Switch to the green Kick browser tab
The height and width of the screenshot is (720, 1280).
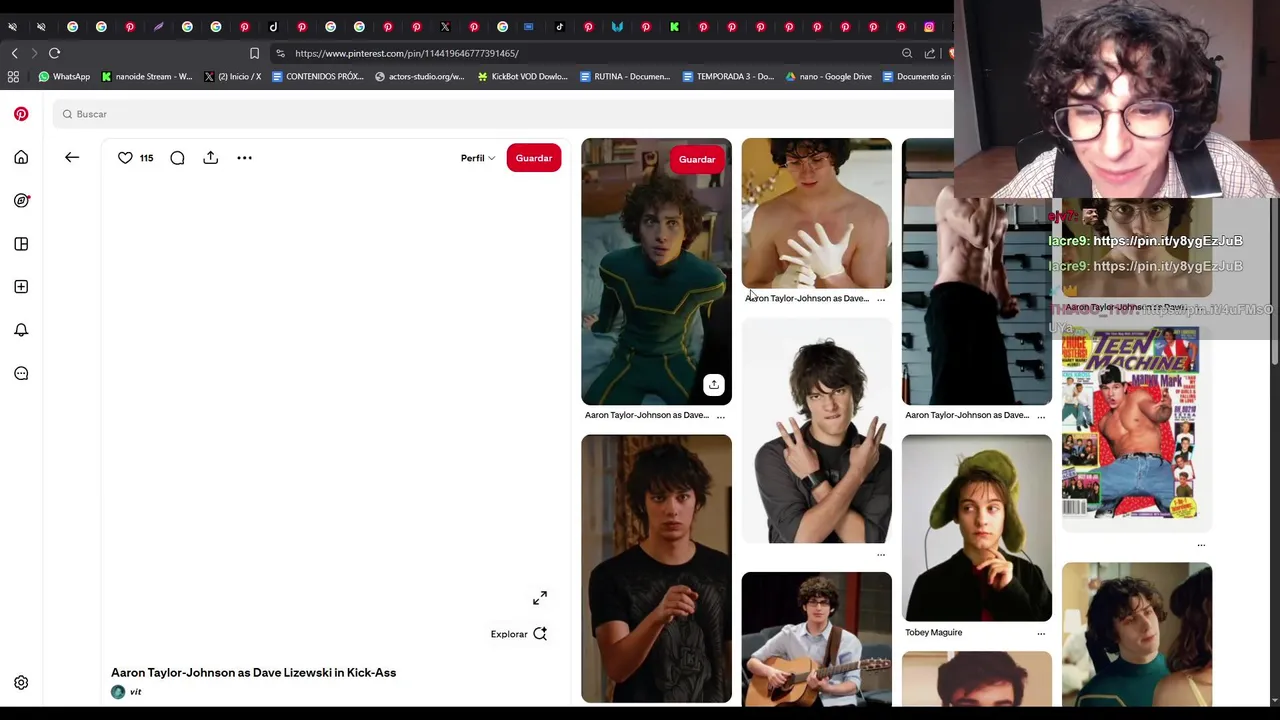674,27
